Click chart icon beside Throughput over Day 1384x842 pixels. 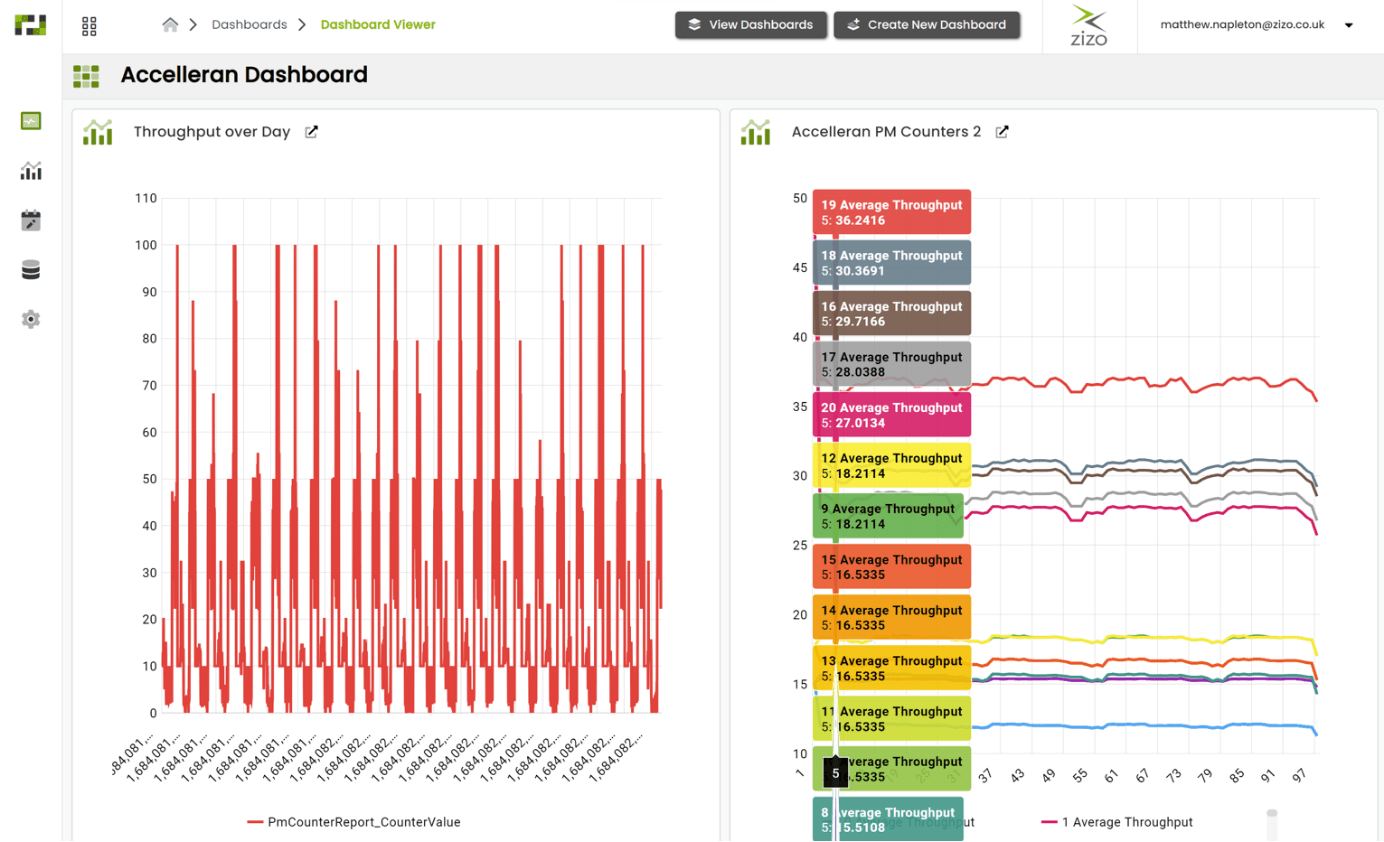[98, 132]
